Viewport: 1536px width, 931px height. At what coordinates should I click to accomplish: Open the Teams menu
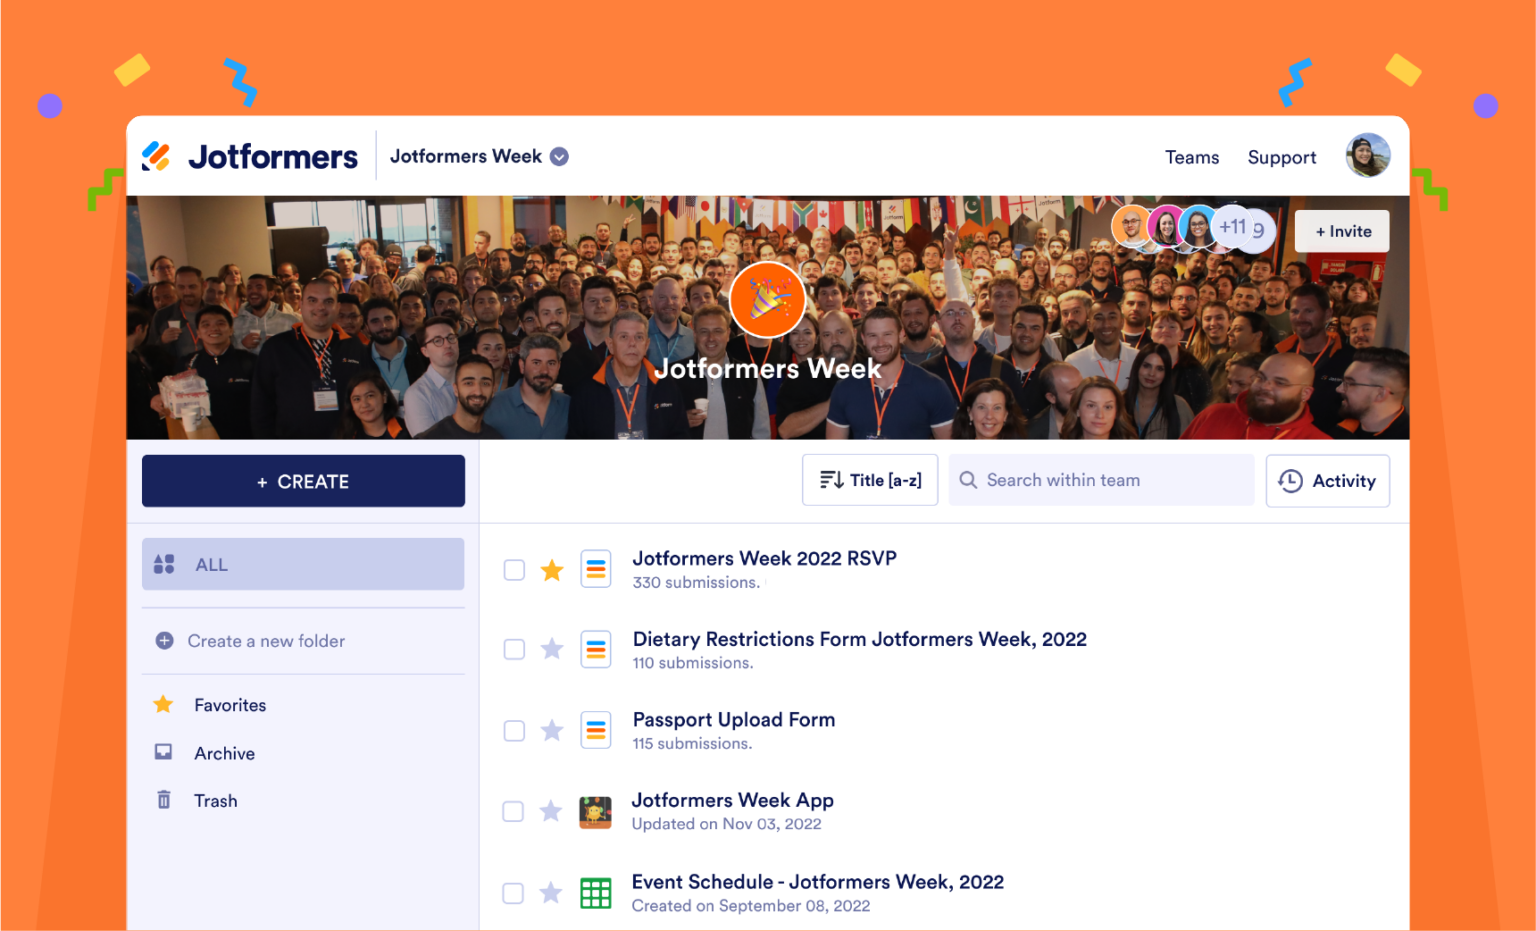(x=1192, y=157)
